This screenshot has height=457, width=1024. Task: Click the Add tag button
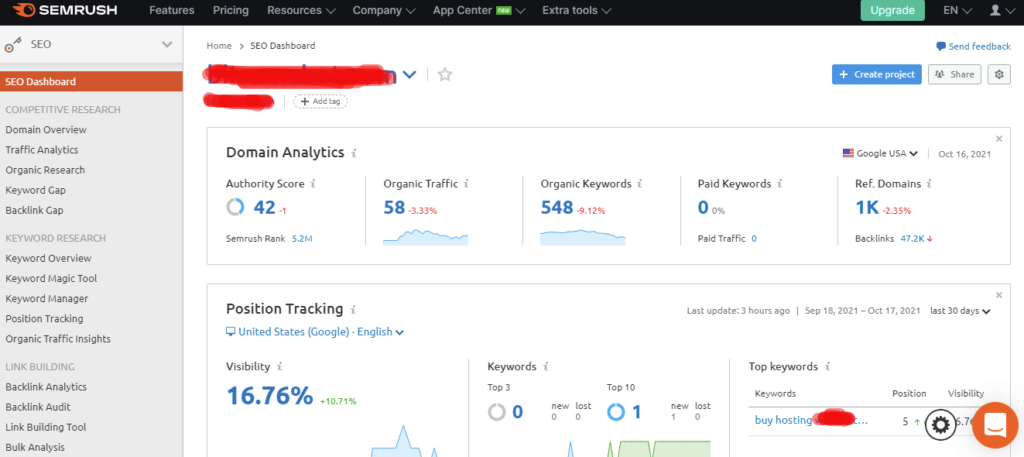320,101
